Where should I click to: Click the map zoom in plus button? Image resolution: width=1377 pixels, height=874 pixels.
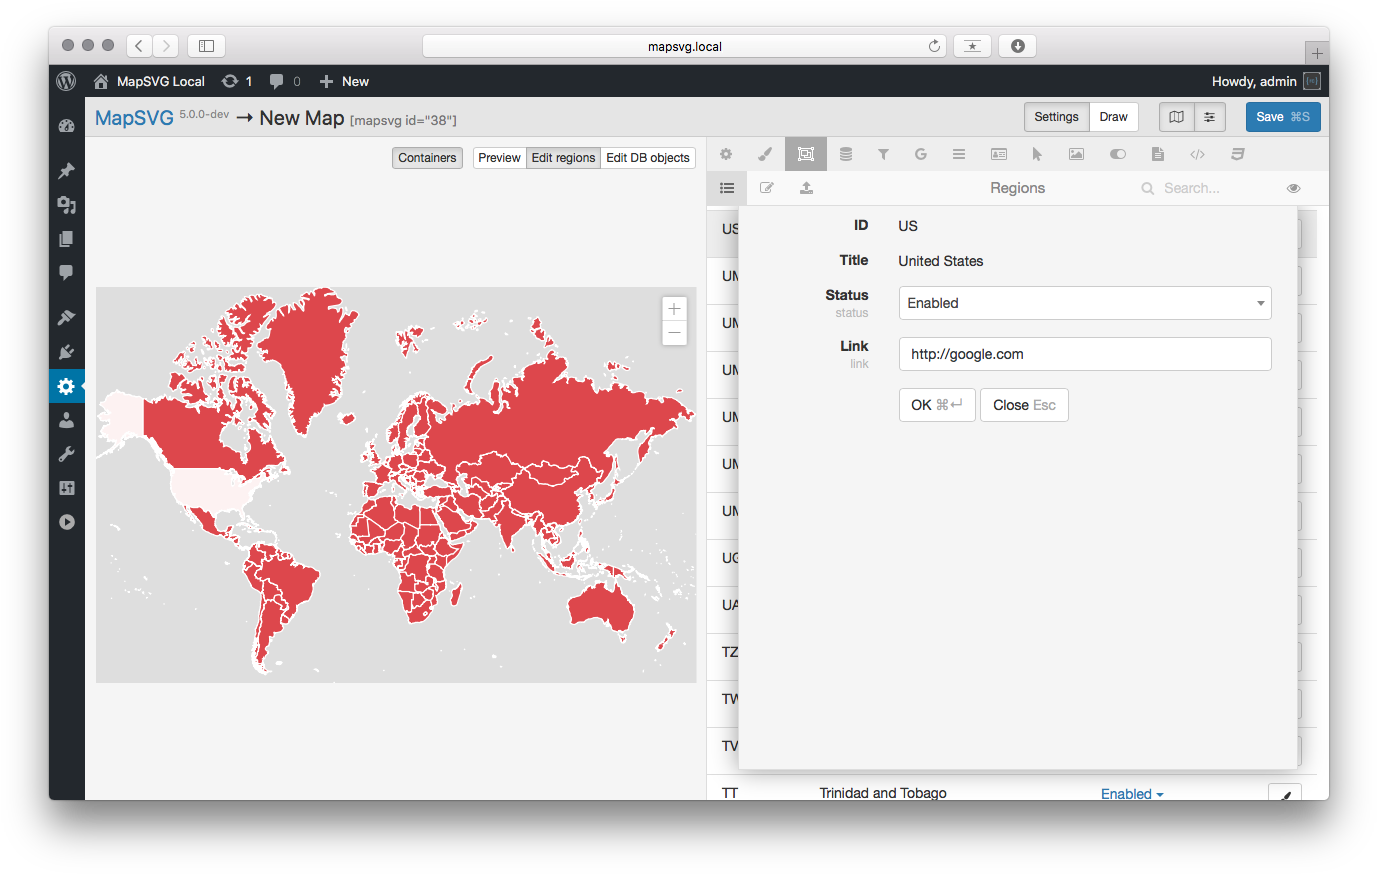pyautogui.click(x=674, y=309)
